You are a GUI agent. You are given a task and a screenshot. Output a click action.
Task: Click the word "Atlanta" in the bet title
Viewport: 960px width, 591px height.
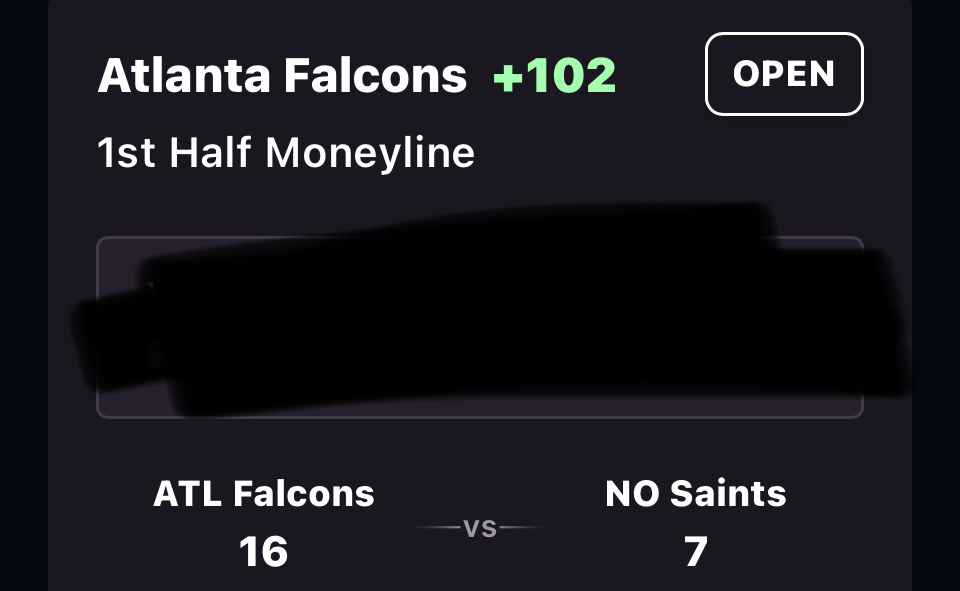(x=180, y=77)
